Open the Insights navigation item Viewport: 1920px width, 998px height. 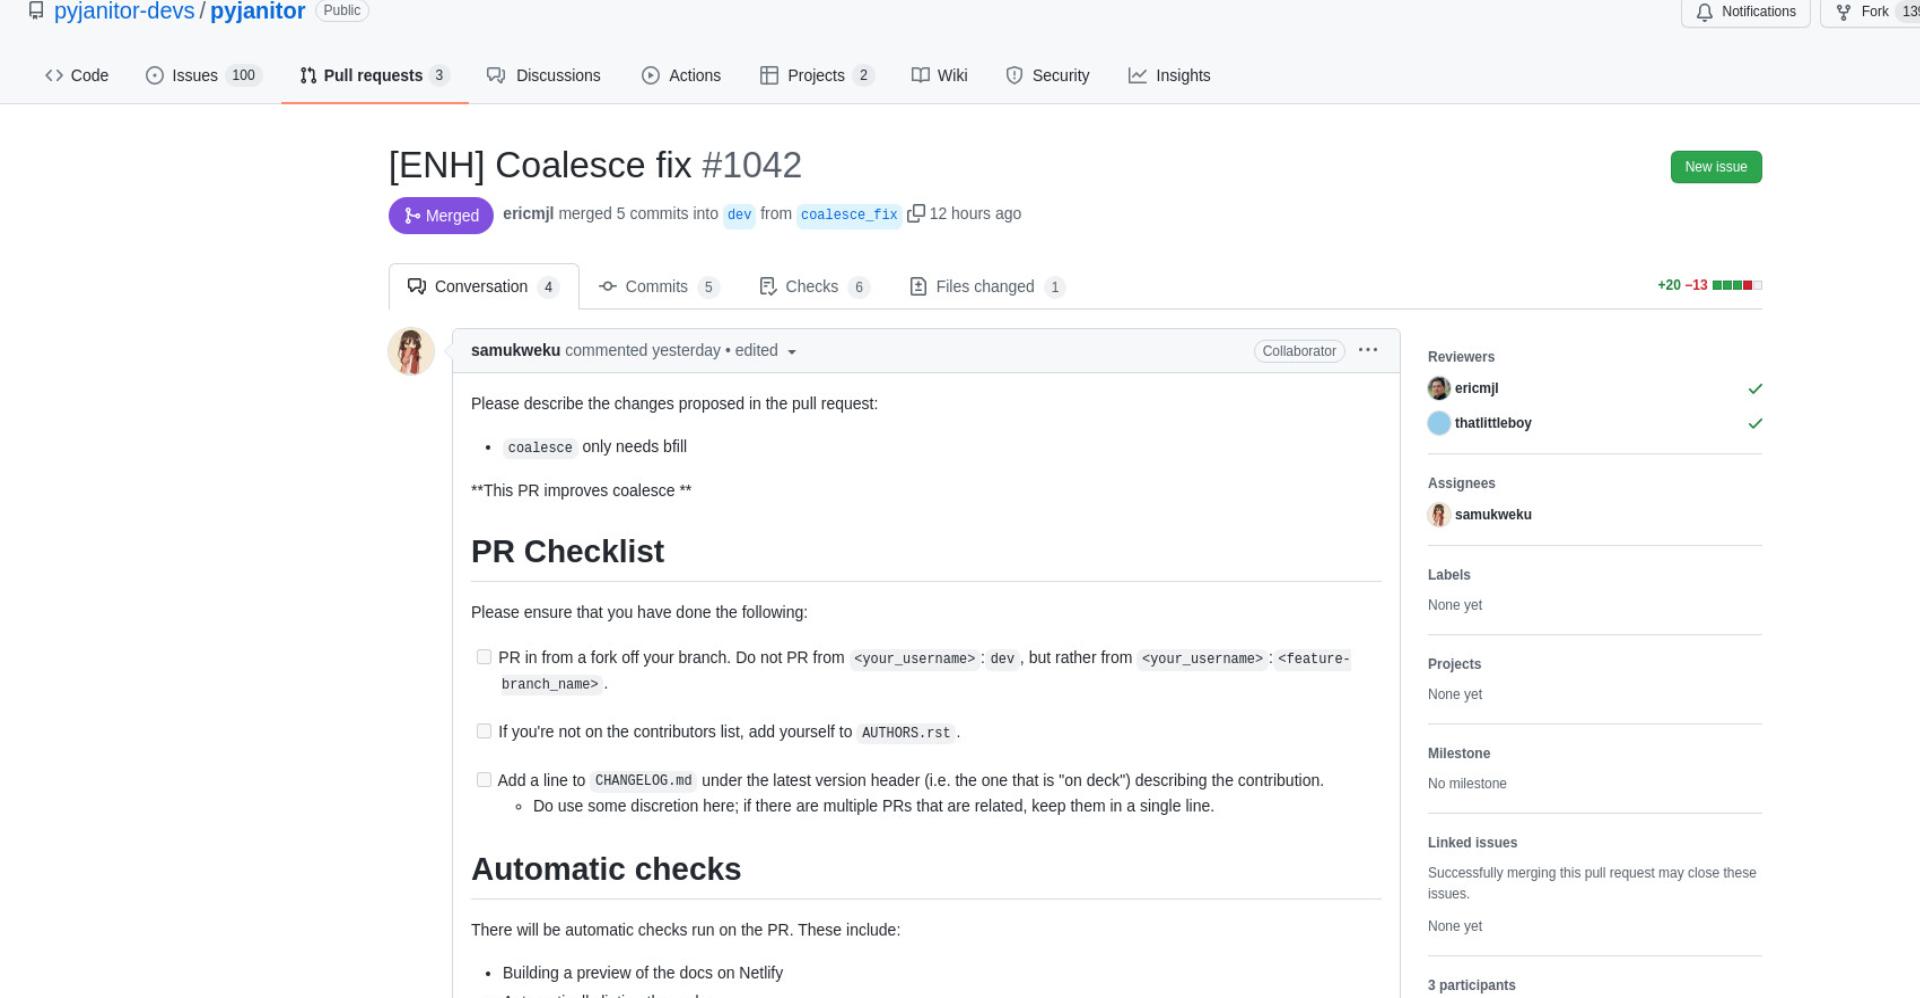pyautogui.click(x=1169, y=75)
